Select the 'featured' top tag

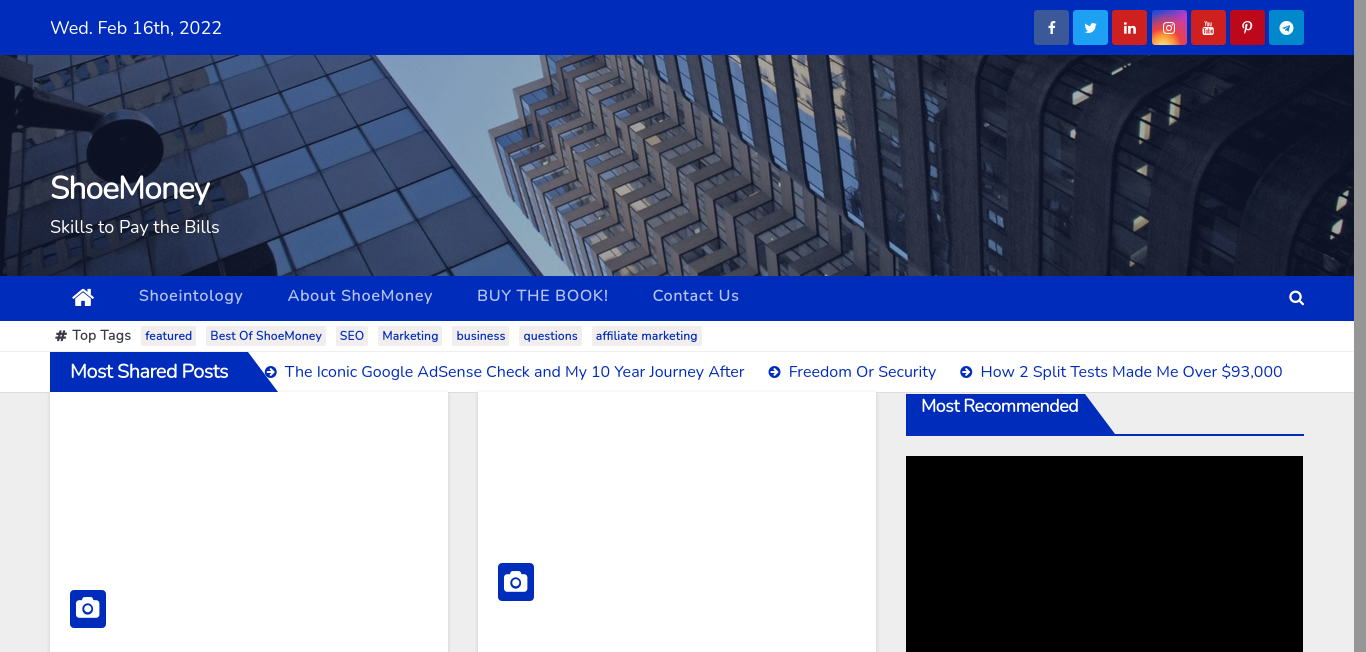pyautogui.click(x=168, y=336)
